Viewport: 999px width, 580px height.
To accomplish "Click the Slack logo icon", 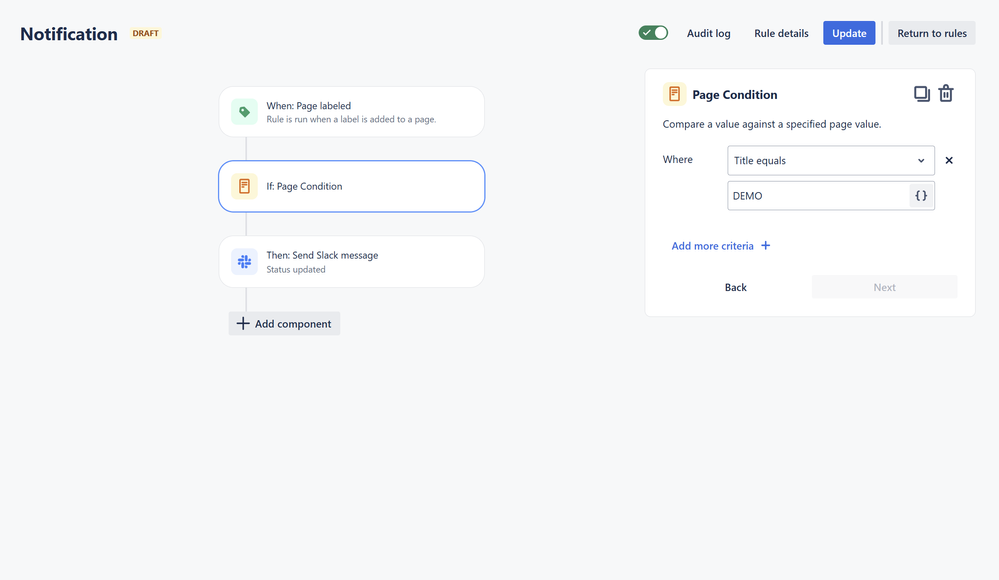I will point(244,261).
